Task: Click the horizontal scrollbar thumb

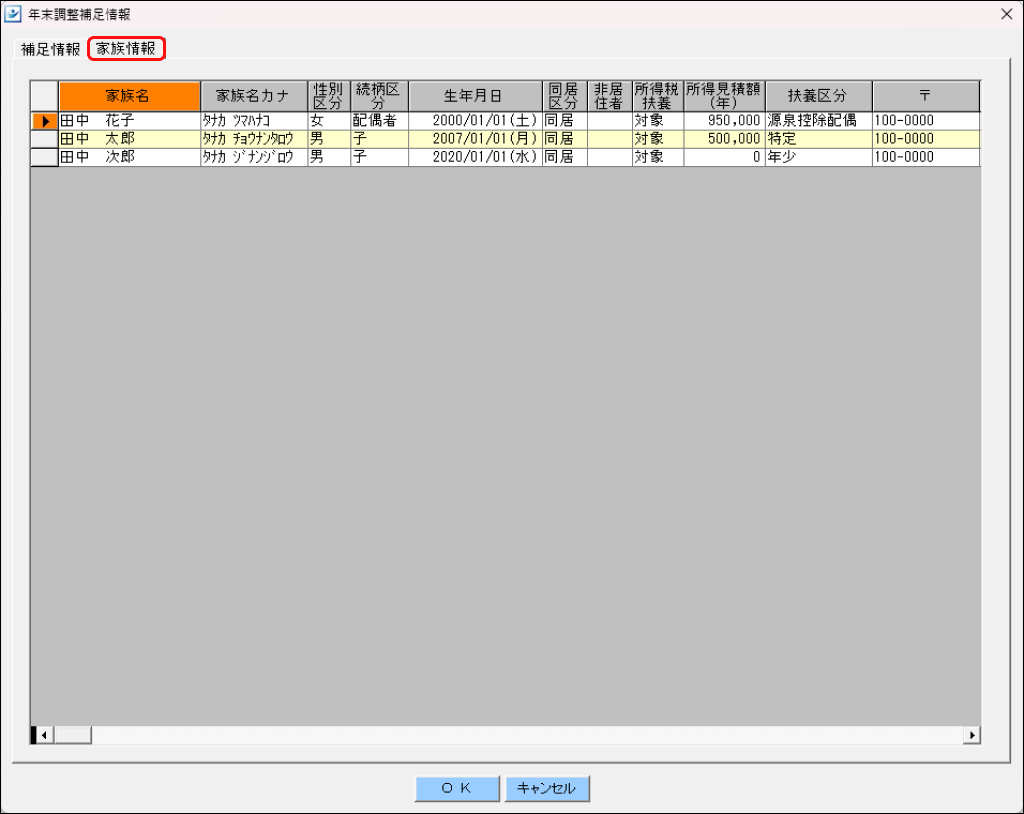Action: pos(72,735)
